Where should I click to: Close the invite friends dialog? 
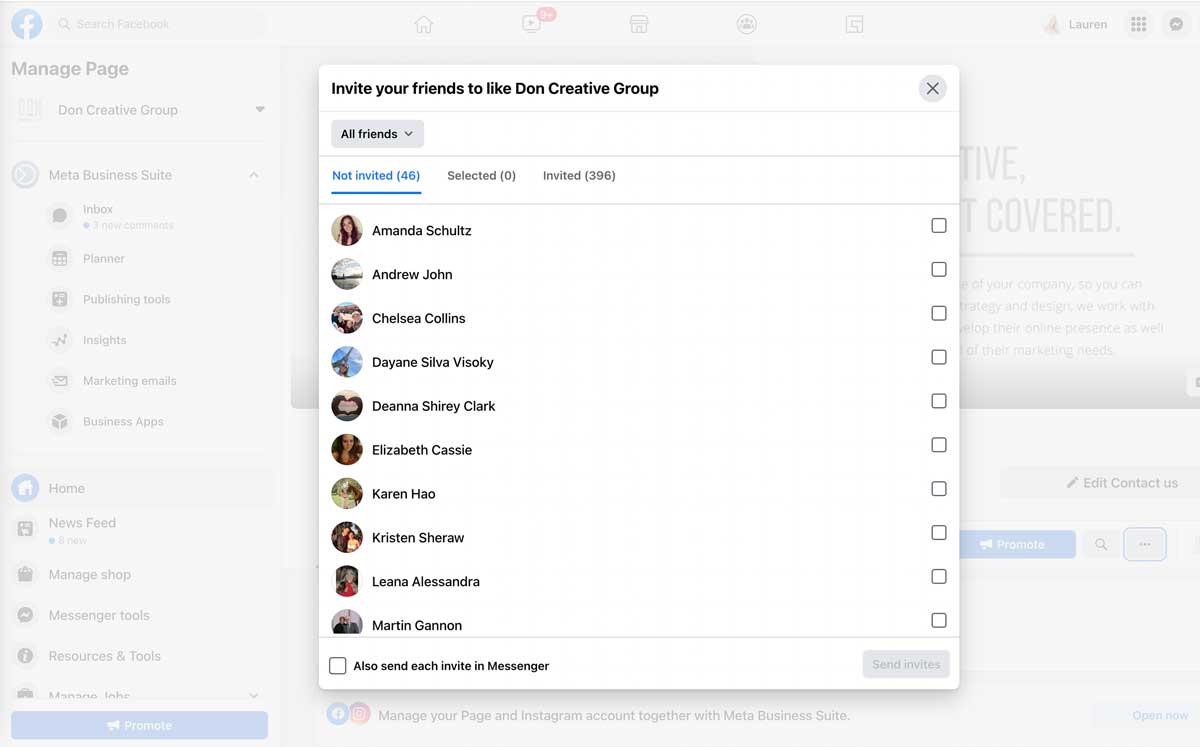pos(932,88)
